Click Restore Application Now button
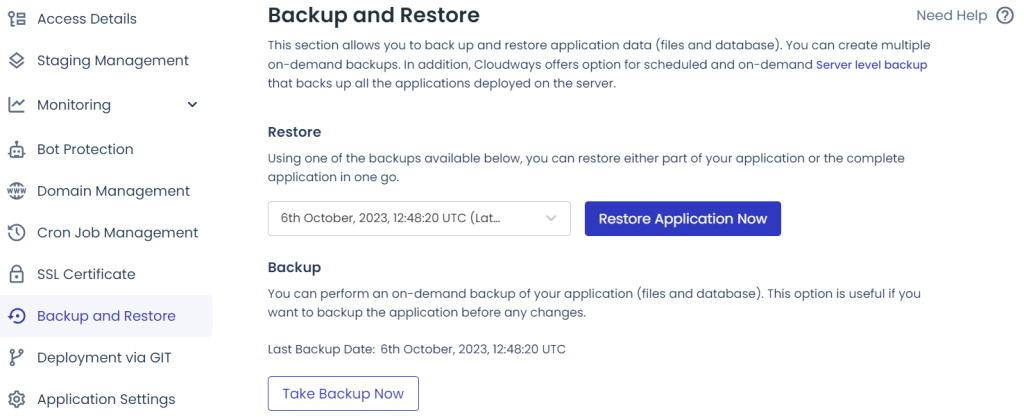1024x420 pixels. tap(682, 219)
